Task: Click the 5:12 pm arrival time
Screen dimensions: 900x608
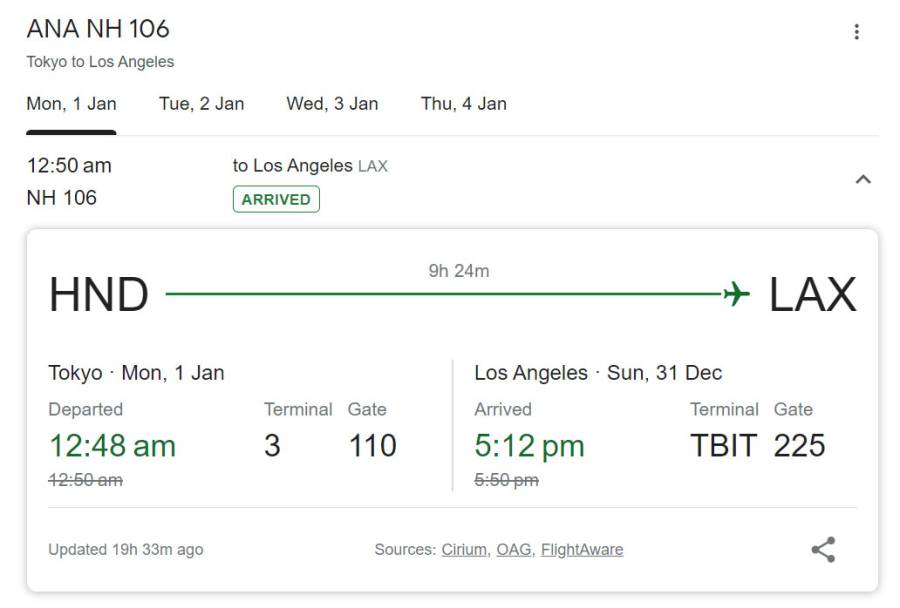Action: [x=529, y=446]
